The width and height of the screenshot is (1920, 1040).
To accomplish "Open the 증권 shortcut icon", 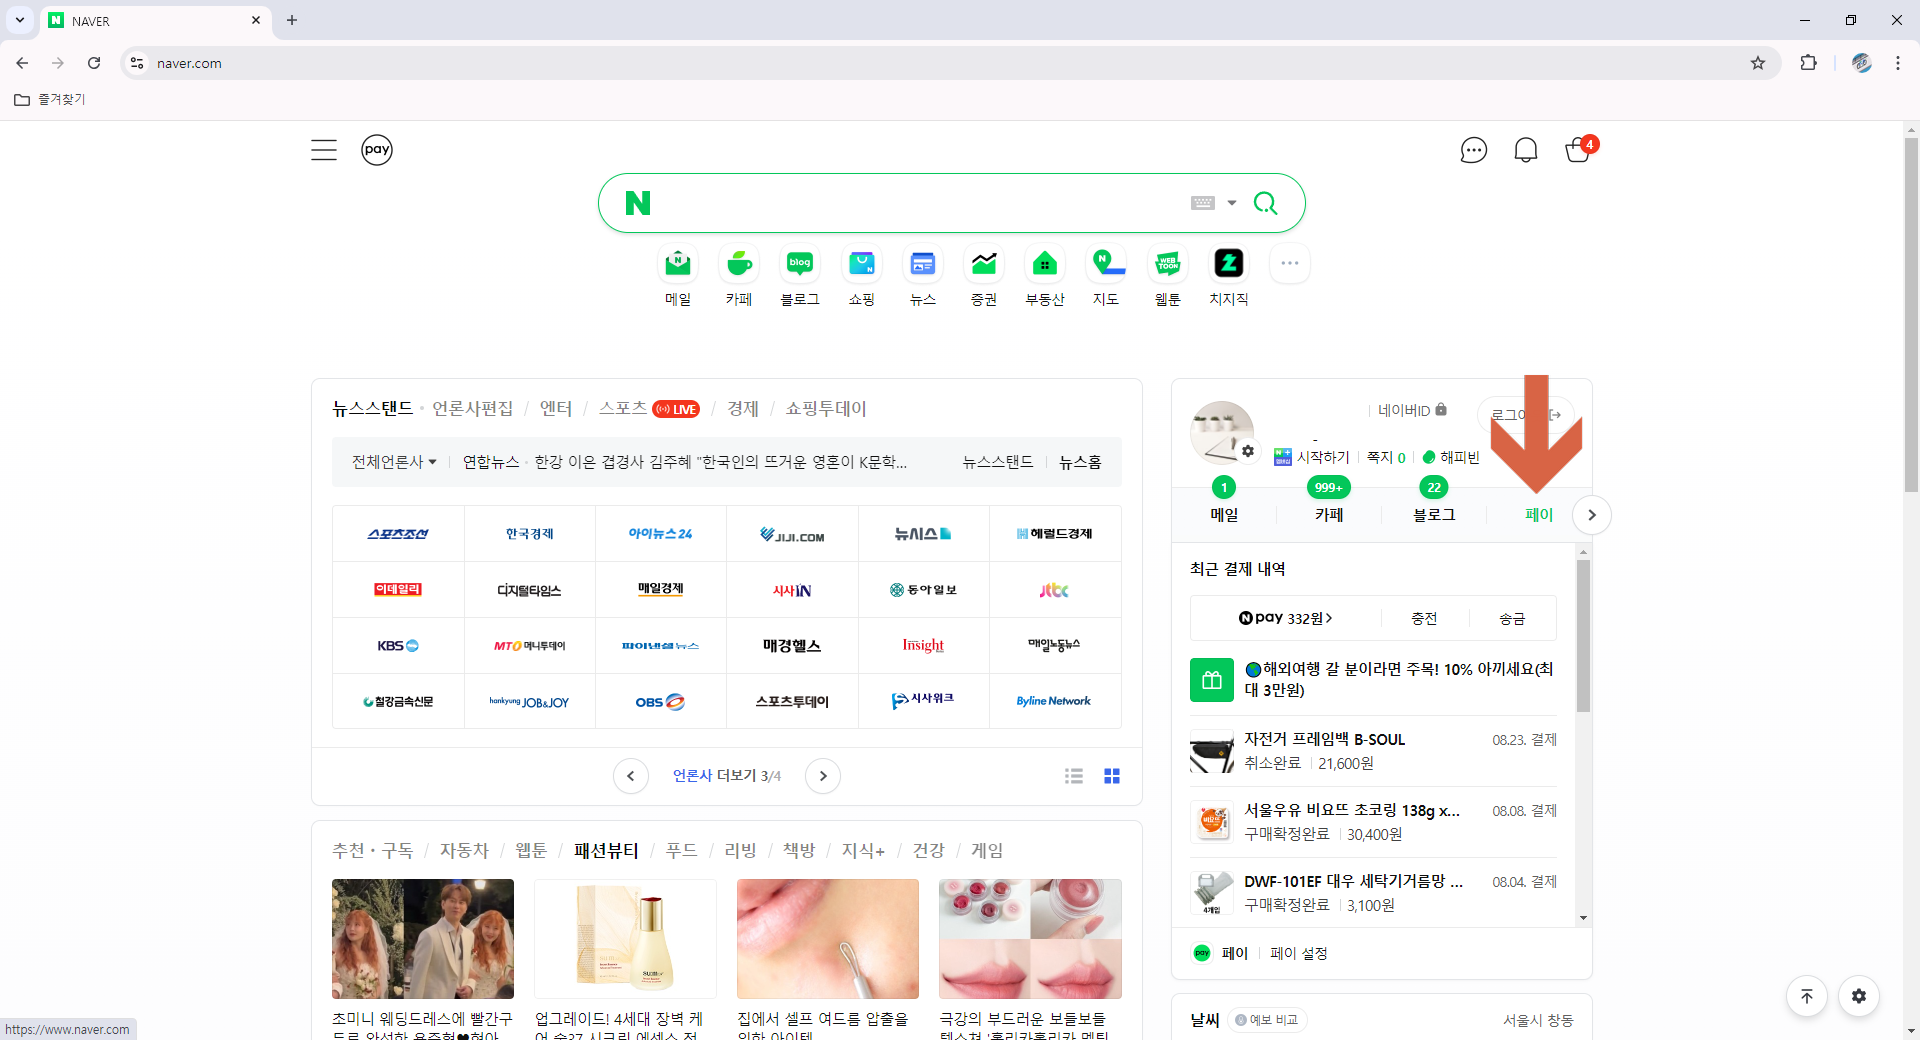I will click(x=984, y=264).
